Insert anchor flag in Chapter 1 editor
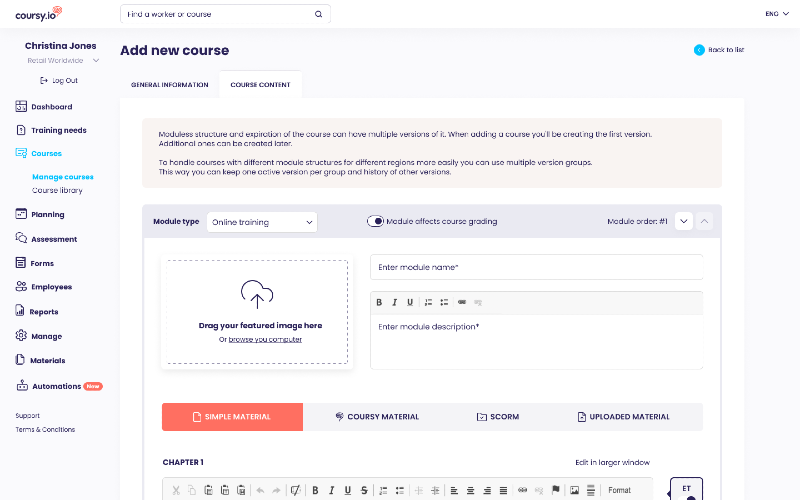 (556, 490)
